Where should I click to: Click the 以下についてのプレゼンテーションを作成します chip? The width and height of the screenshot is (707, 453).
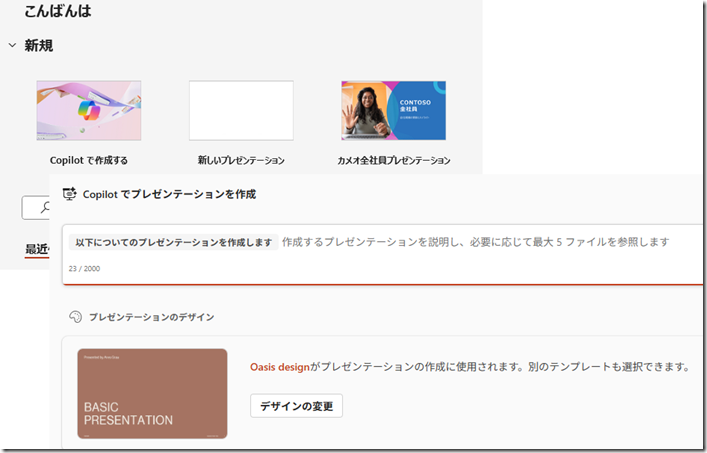pos(174,243)
